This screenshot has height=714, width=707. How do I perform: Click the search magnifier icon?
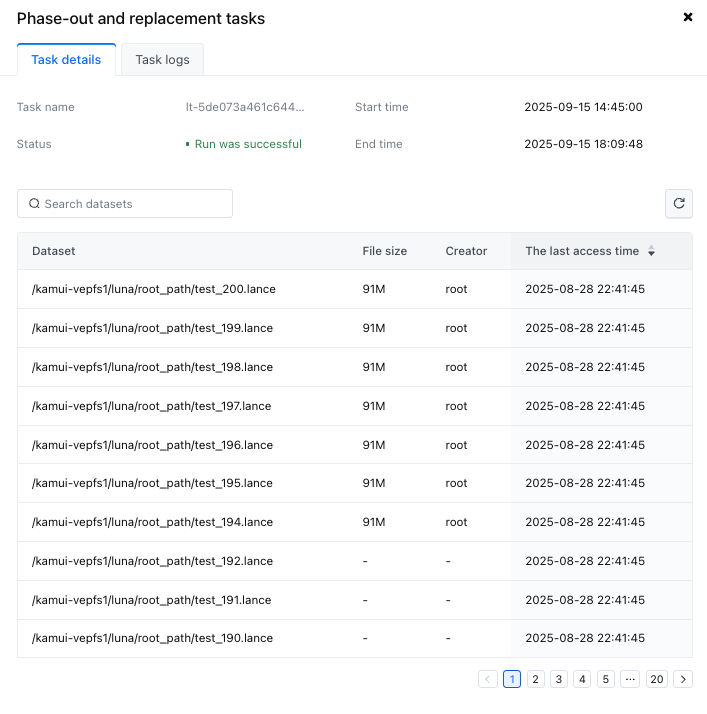click(x=34, y=204)
